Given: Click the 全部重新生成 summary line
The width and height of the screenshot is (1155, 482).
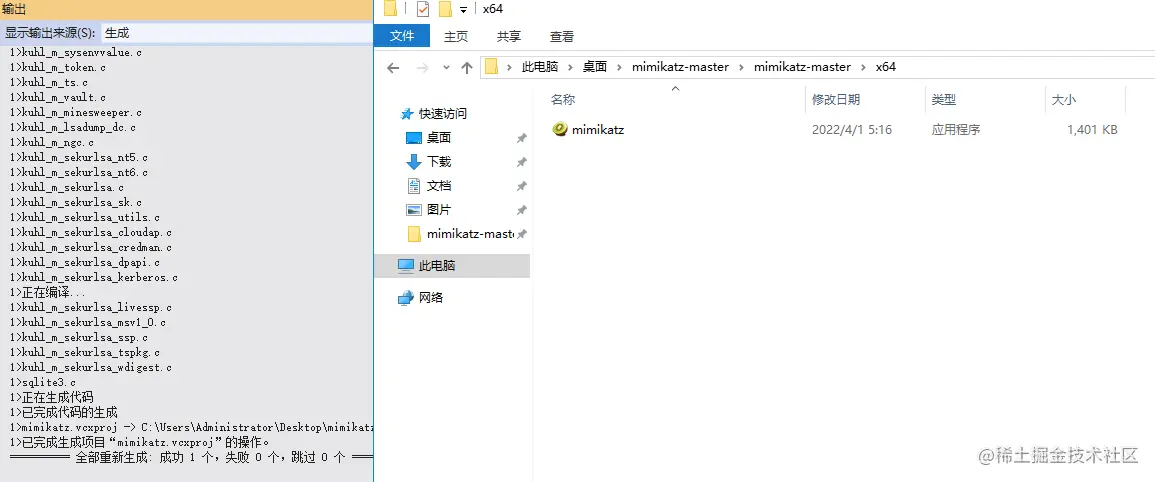Looking at the screenshot, I should tap(192, 458).
